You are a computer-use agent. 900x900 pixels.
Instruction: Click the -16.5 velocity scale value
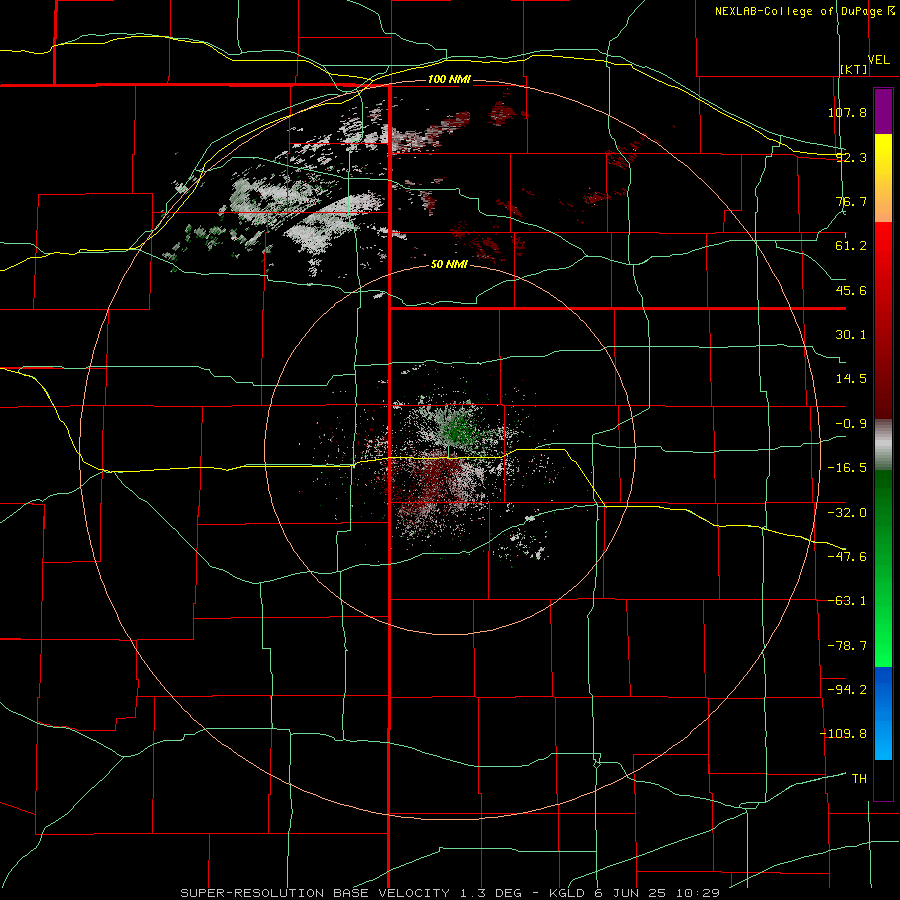(x=847, y=468)
